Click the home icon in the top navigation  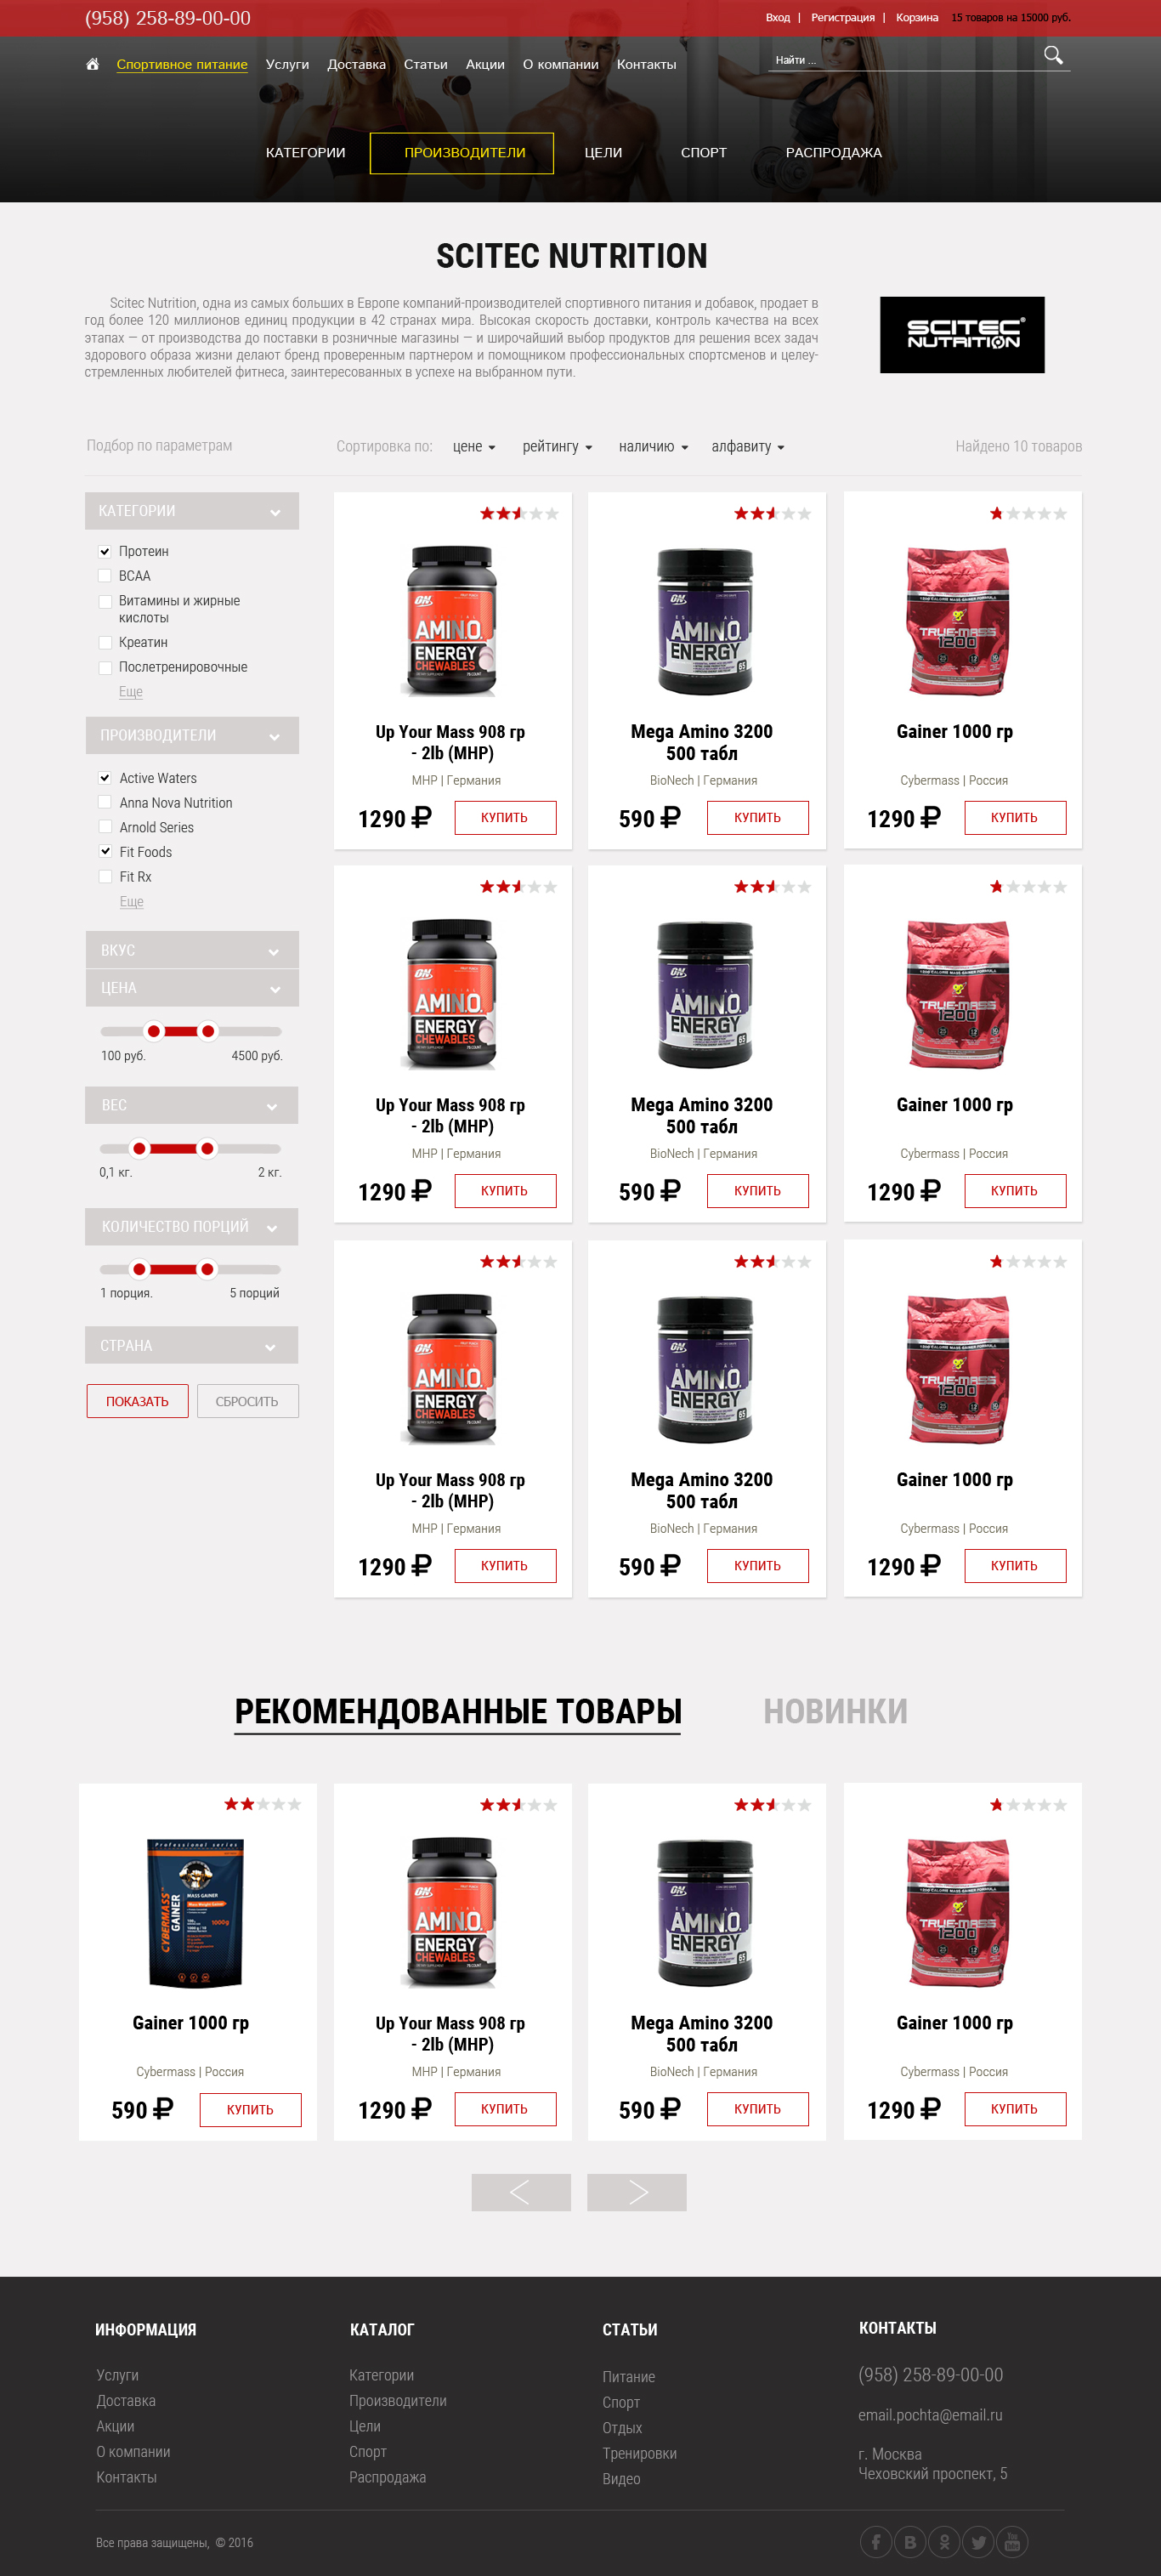coord(92,64)
